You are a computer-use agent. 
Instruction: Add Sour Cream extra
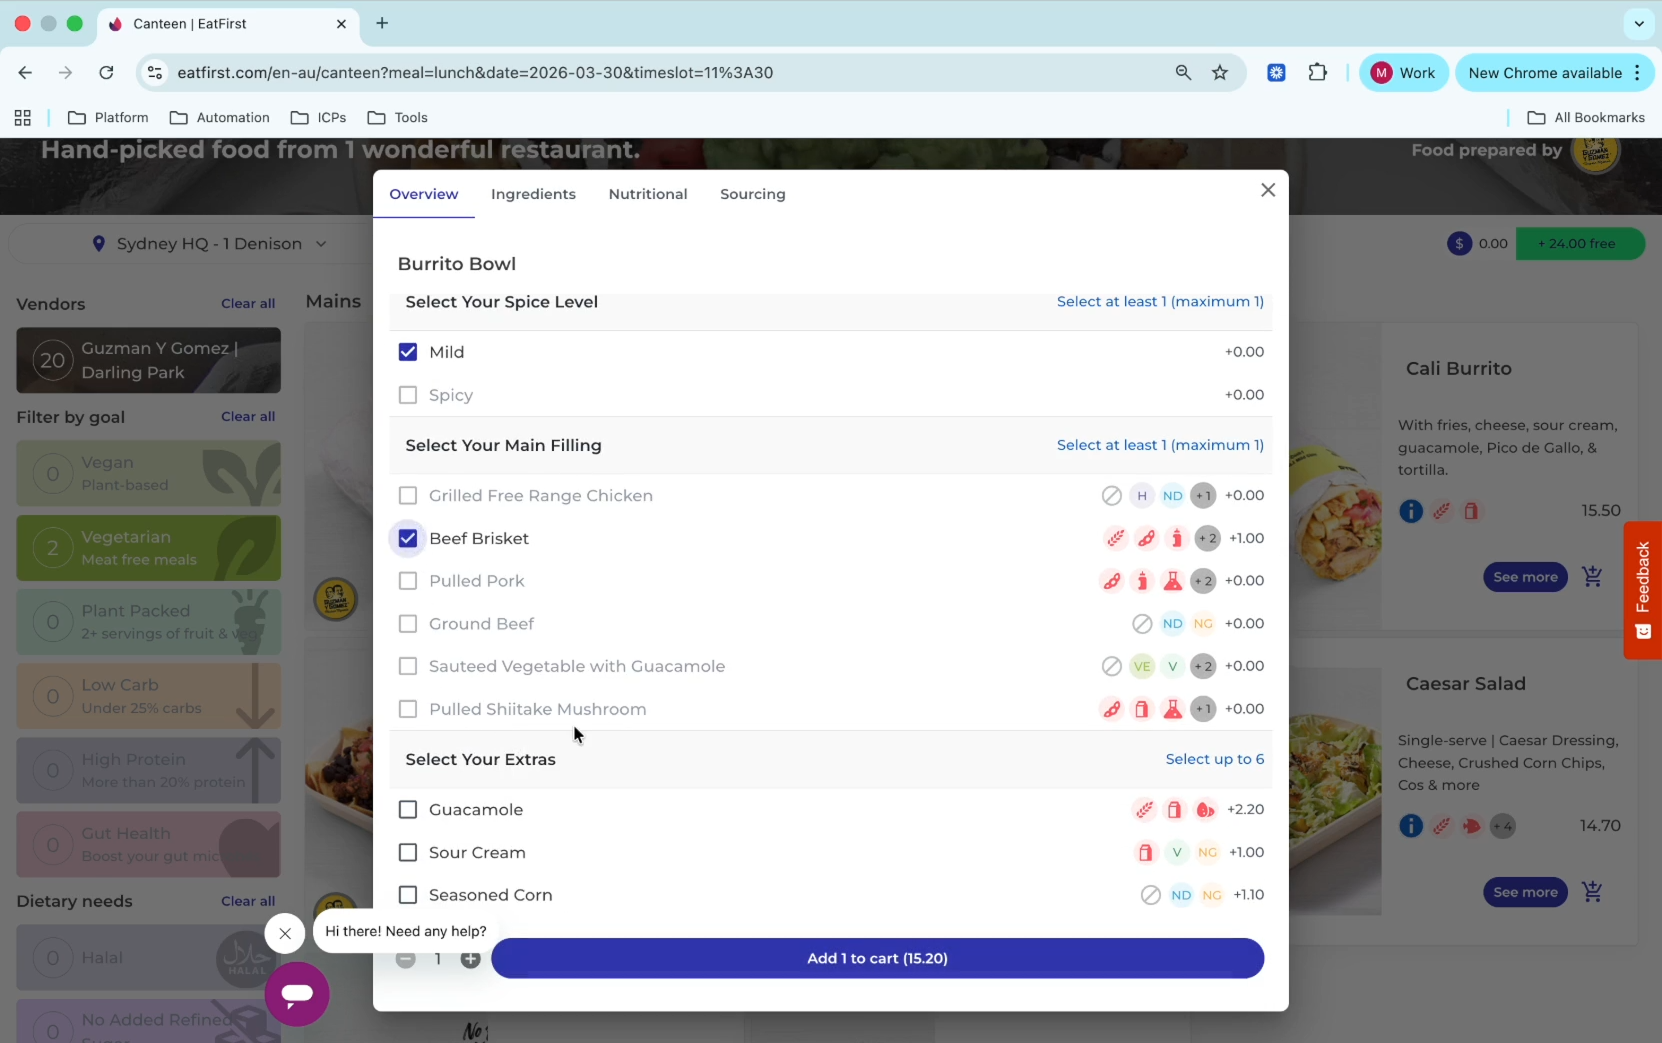(407, 853)
